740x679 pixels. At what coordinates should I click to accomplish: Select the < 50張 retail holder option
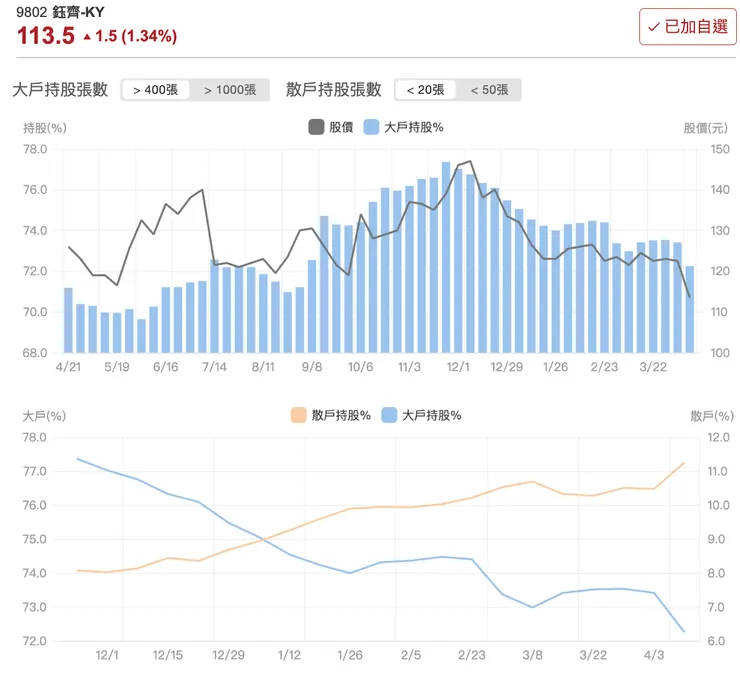(x=489, y=90)
